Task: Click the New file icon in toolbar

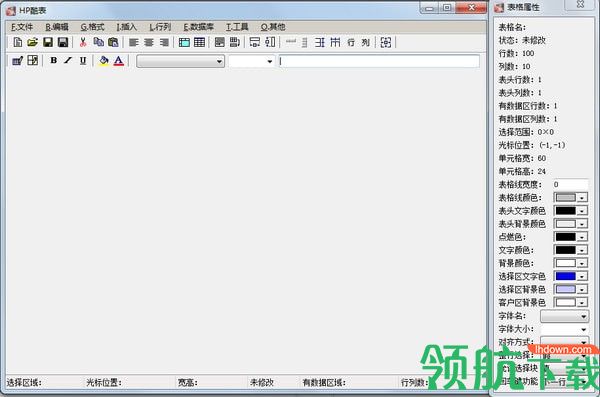Action: (18, 42)
